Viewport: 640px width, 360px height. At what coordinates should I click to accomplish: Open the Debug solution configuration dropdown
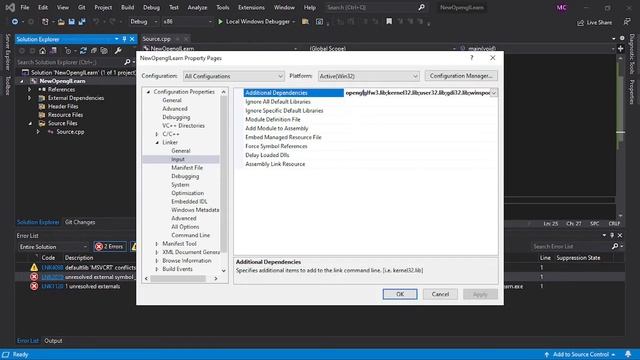tap(144, 22)
